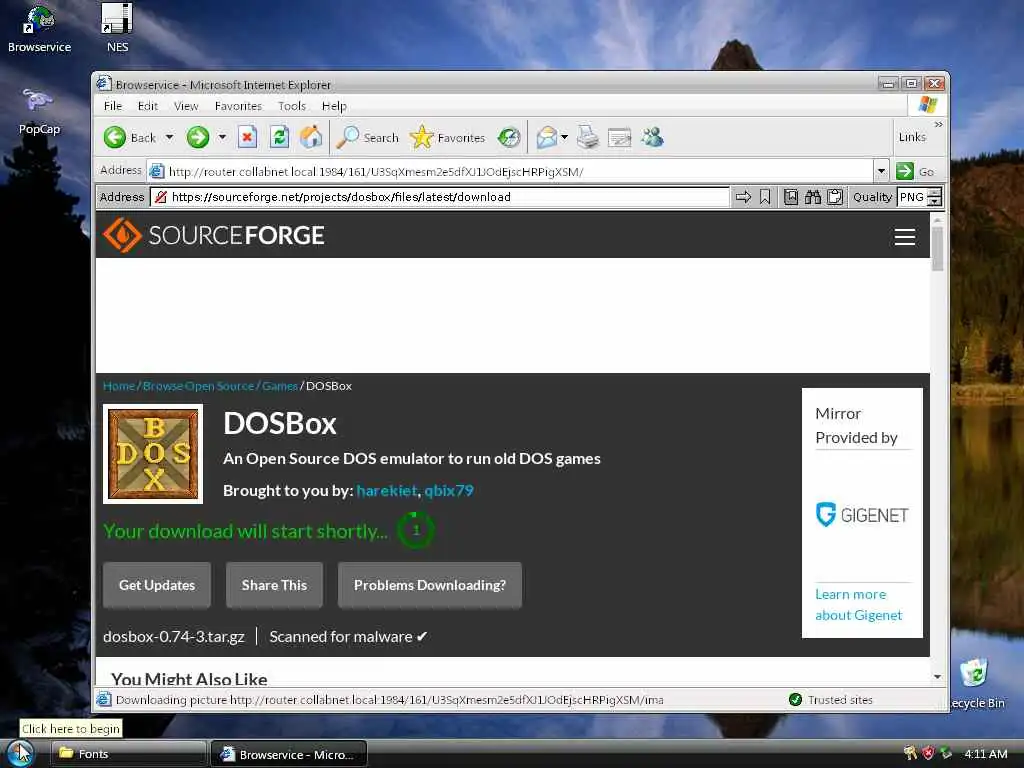The image size is (1024, 768).
Task: Click Learn more about Gigenet link
Action: point(858,605)
